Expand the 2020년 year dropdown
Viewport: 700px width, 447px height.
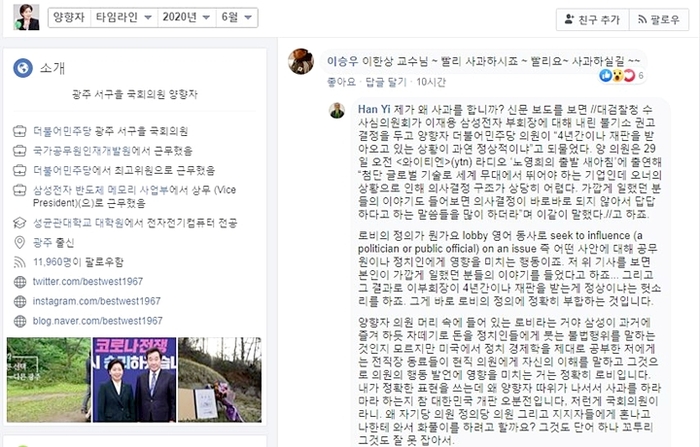186,17
